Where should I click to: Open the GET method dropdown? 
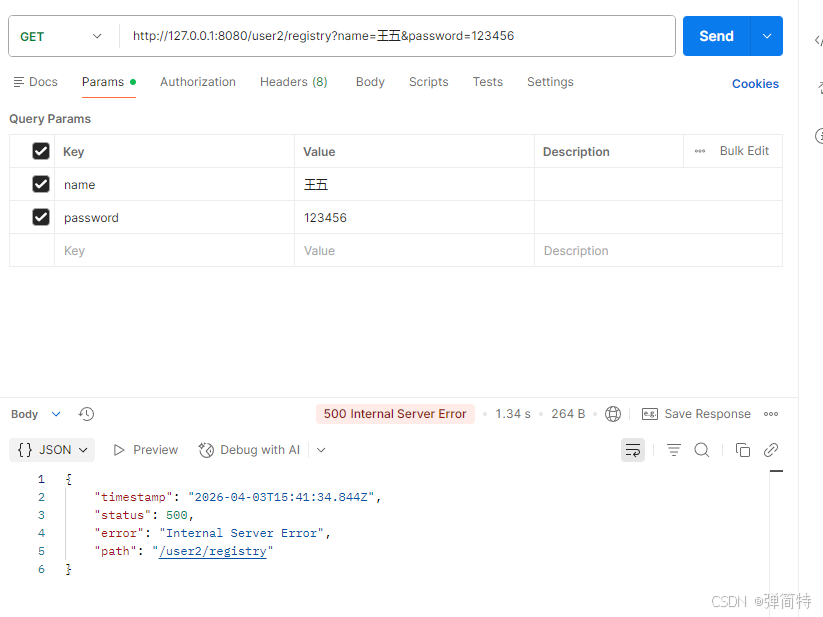61,36
